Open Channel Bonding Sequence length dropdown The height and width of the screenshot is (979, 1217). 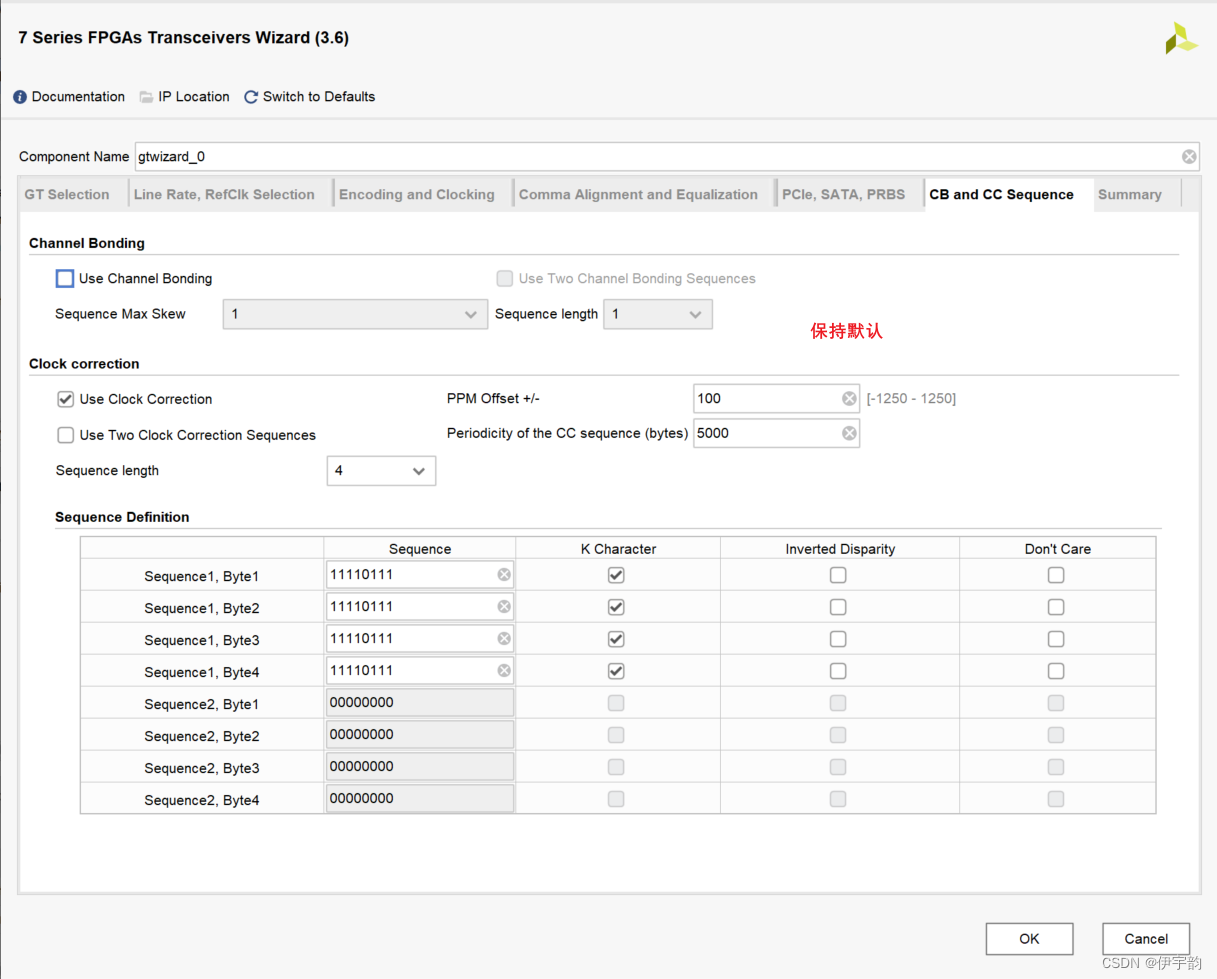658,314
